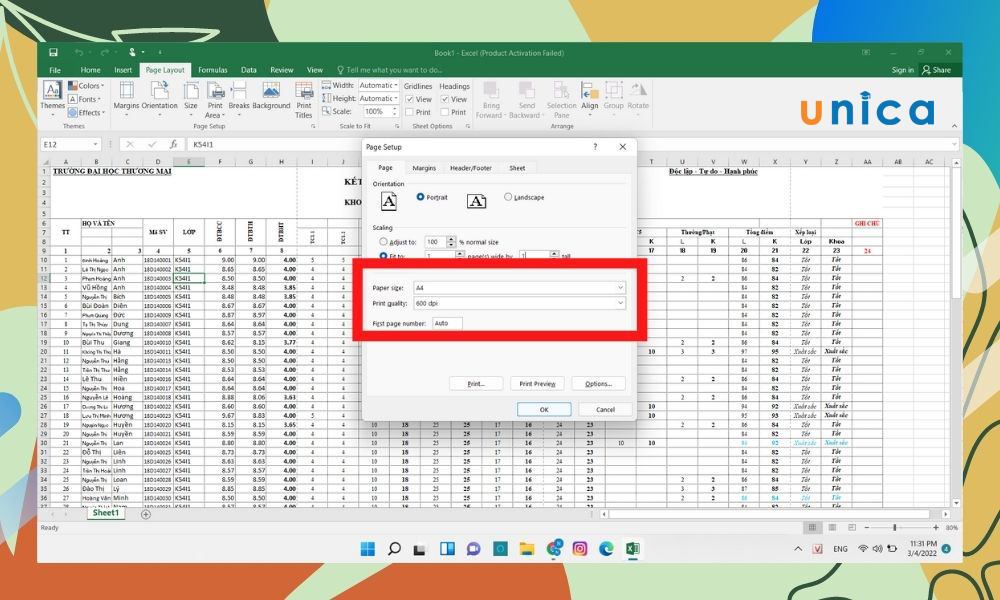Click Adjust to percent stepper
The image size is (1000, 600).
point(452,242)
